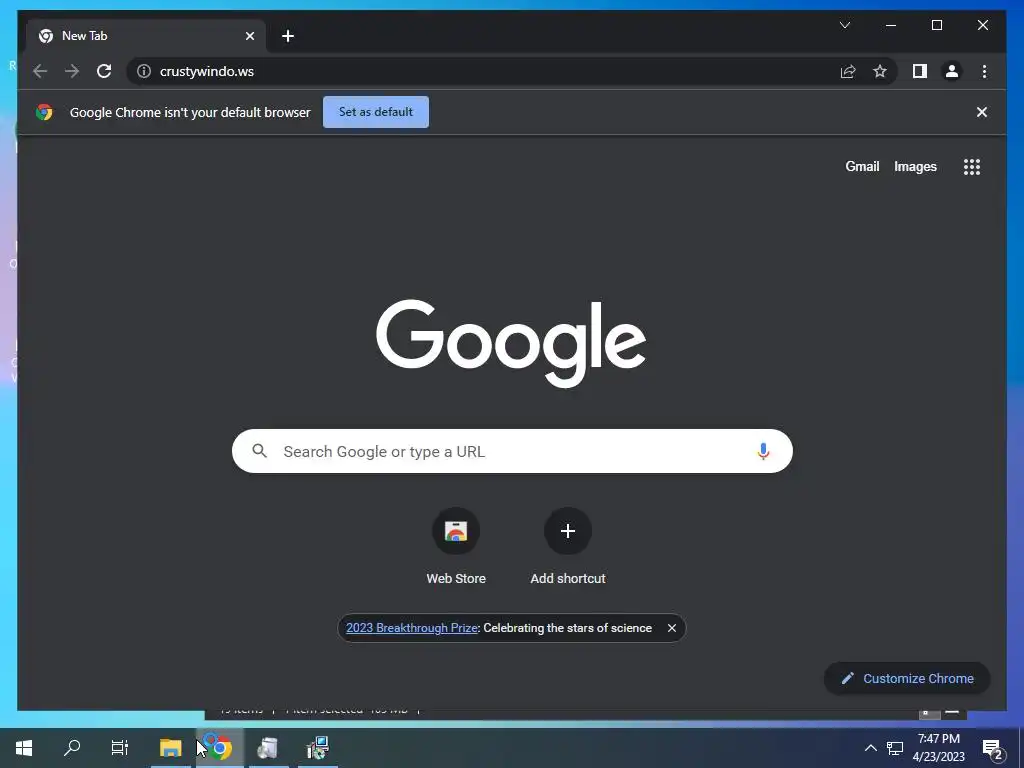Viewport: 1024px width, 768px height.
Task: Start voice search with the microphone
Action: click(x=763, y=451)
